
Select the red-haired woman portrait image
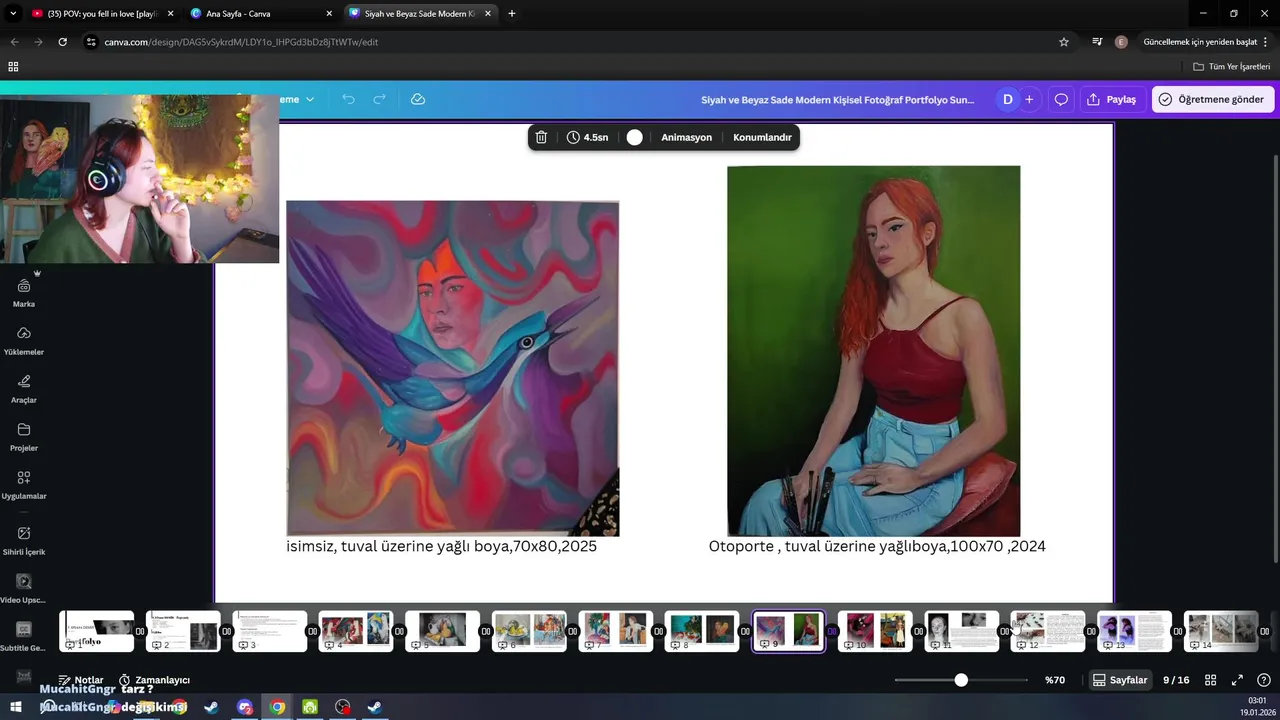coord(873,351)
